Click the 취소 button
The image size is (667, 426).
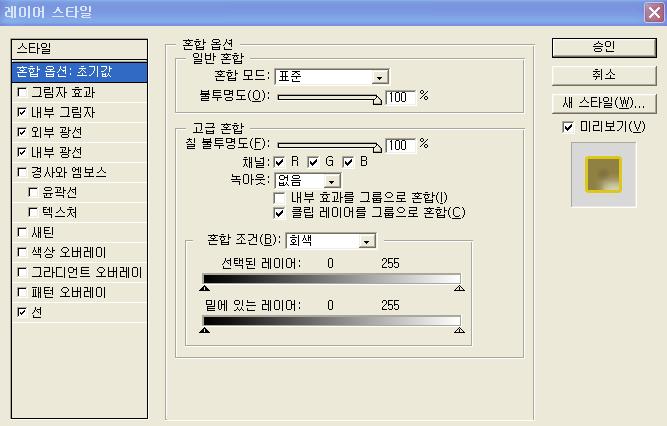point(602,75)
